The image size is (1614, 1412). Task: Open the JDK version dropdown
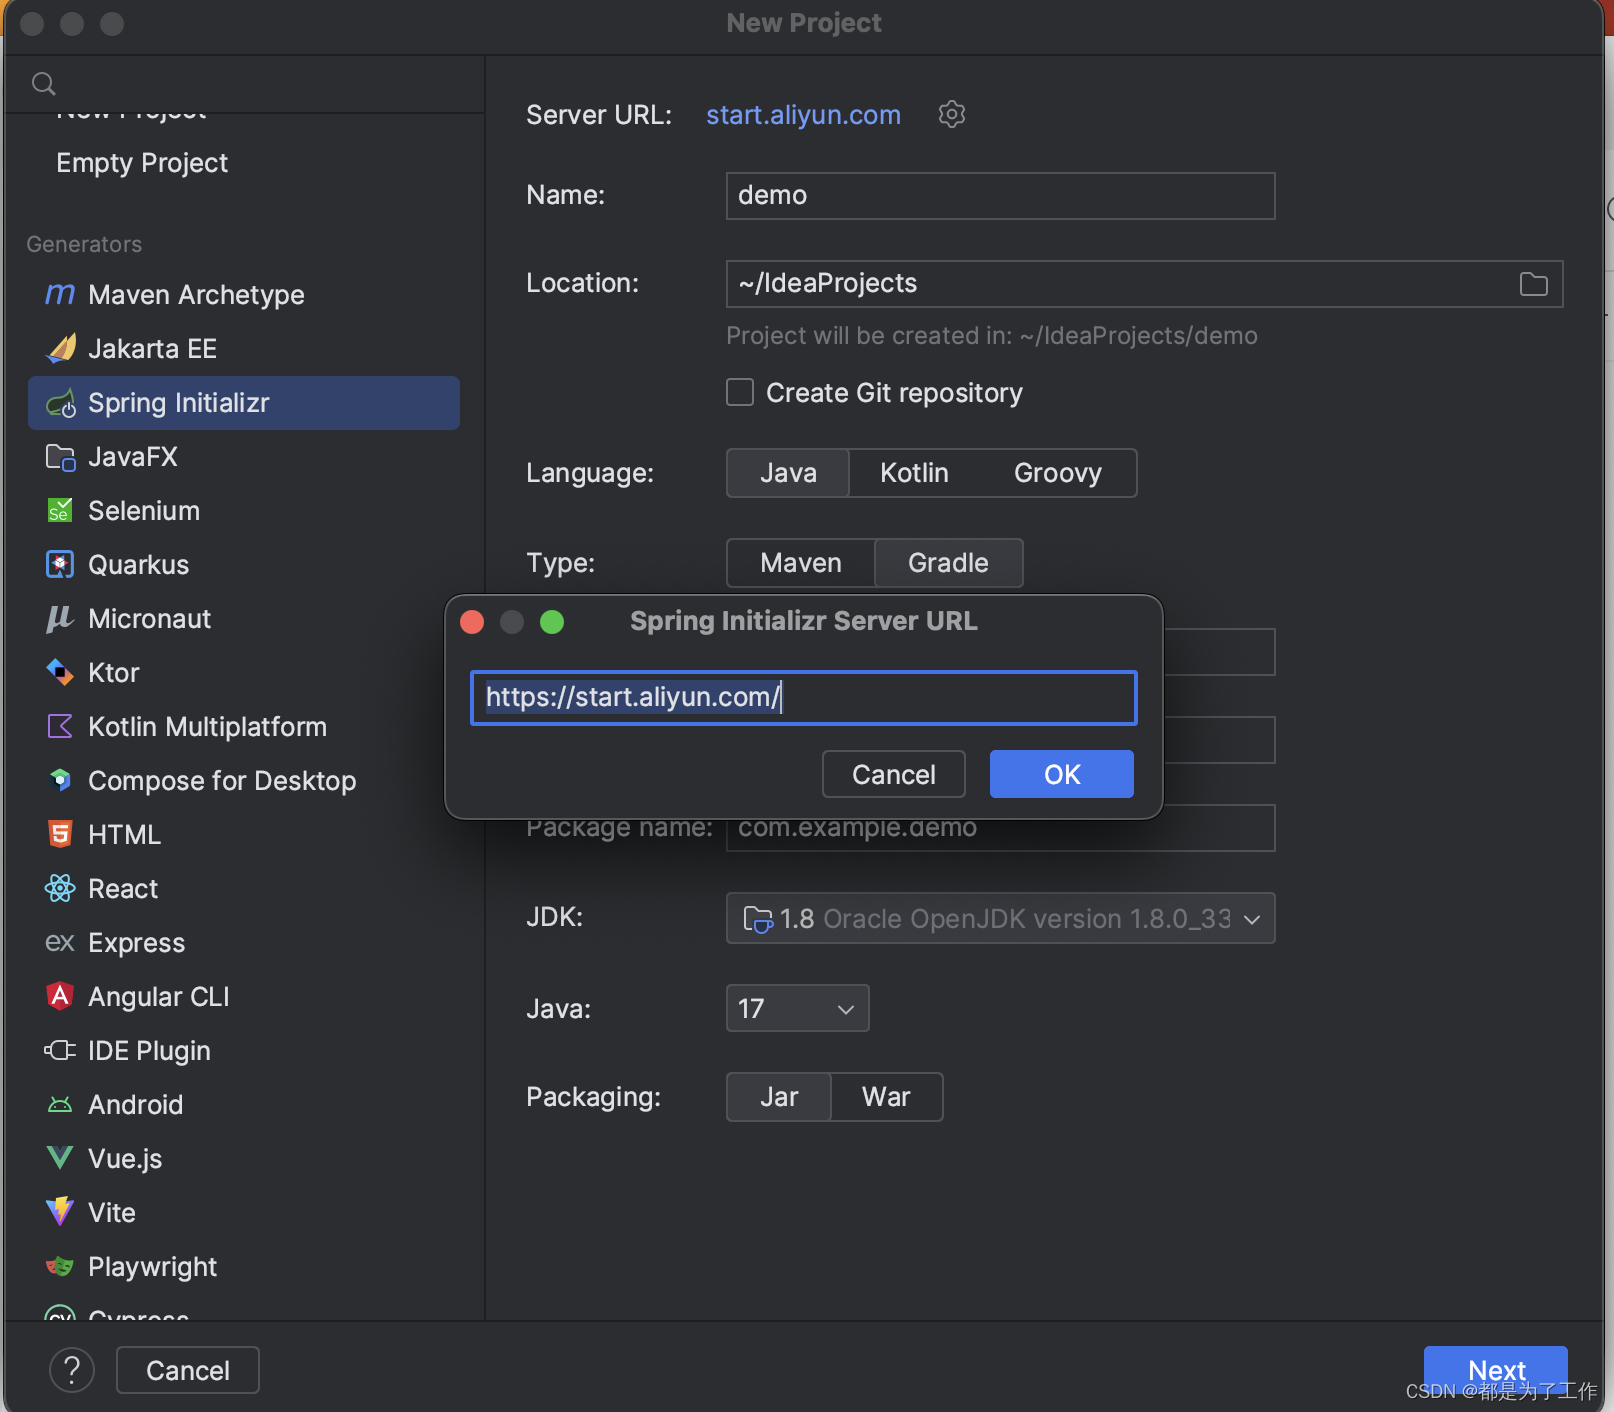1000,918
